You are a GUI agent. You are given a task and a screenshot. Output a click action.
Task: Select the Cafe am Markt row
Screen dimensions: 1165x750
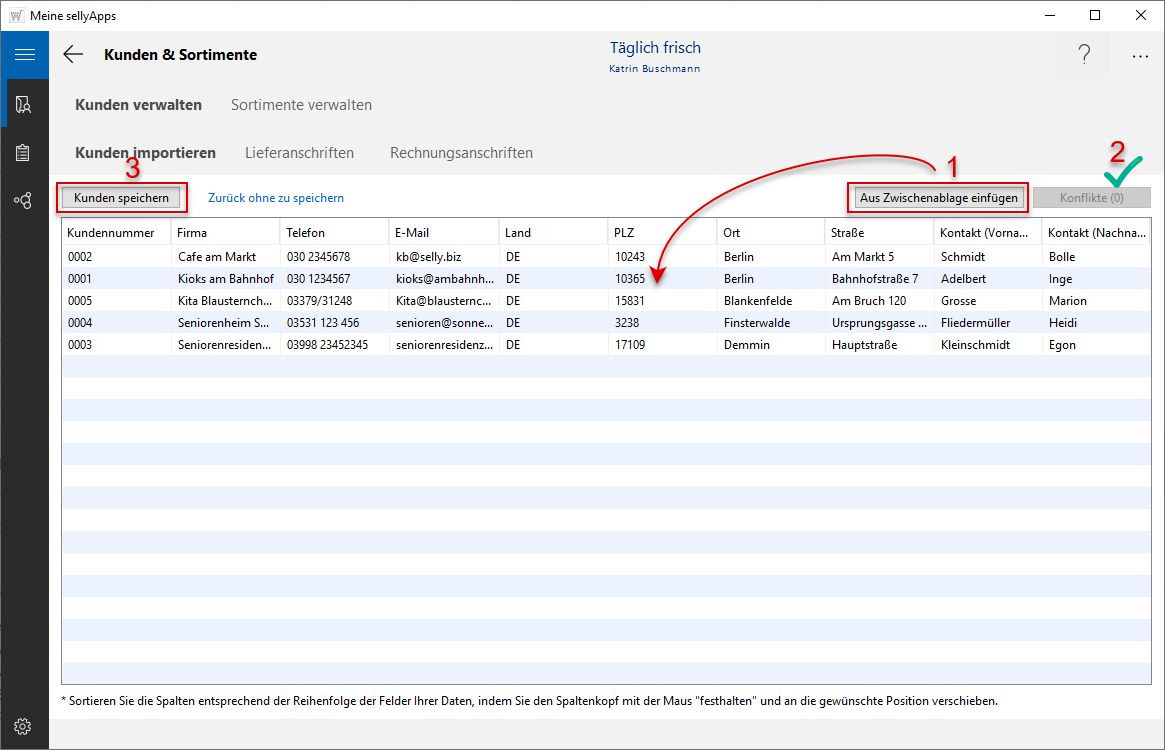[217, 257]
